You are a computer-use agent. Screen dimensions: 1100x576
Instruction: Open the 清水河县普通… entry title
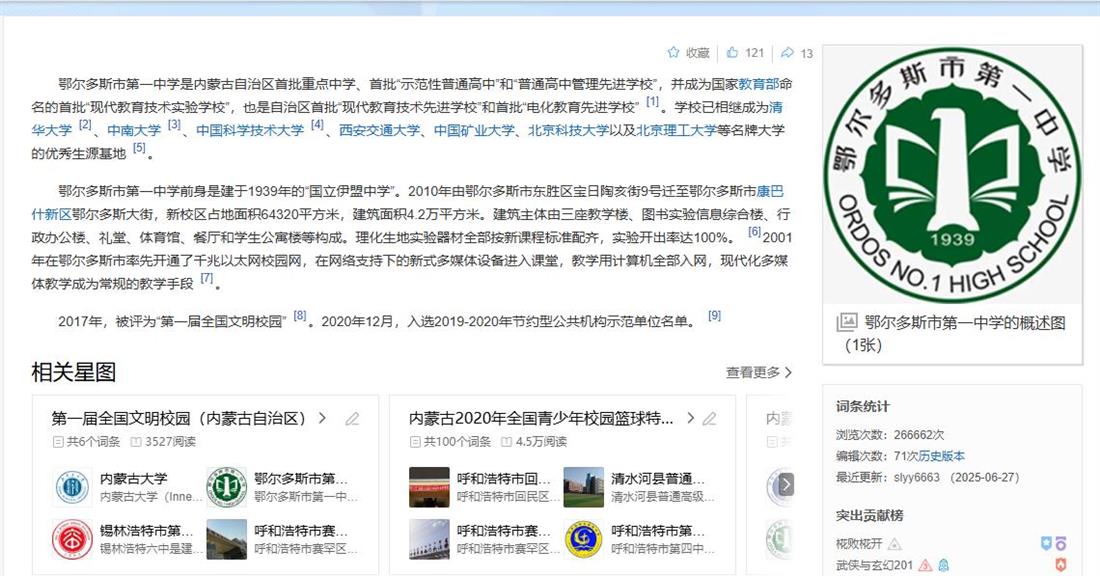click(x=657, y=479)
